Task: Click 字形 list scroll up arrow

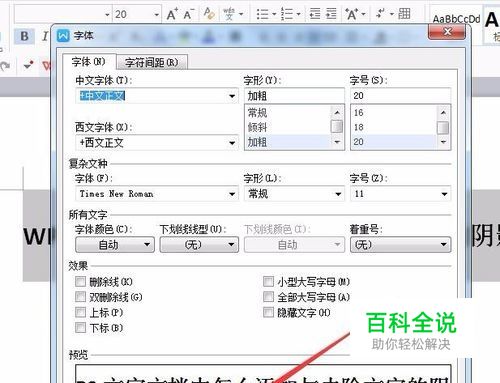Action: click(x=337, y=112)
